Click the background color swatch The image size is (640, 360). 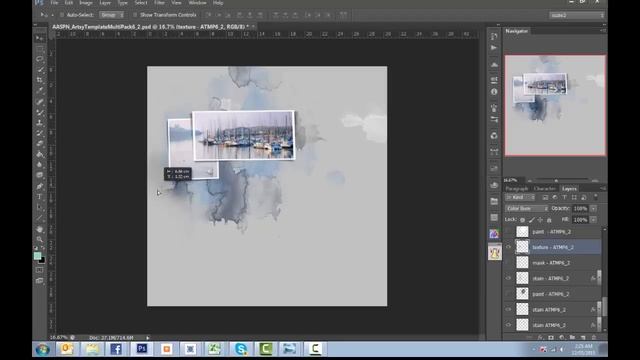click(x=42, y=260)
